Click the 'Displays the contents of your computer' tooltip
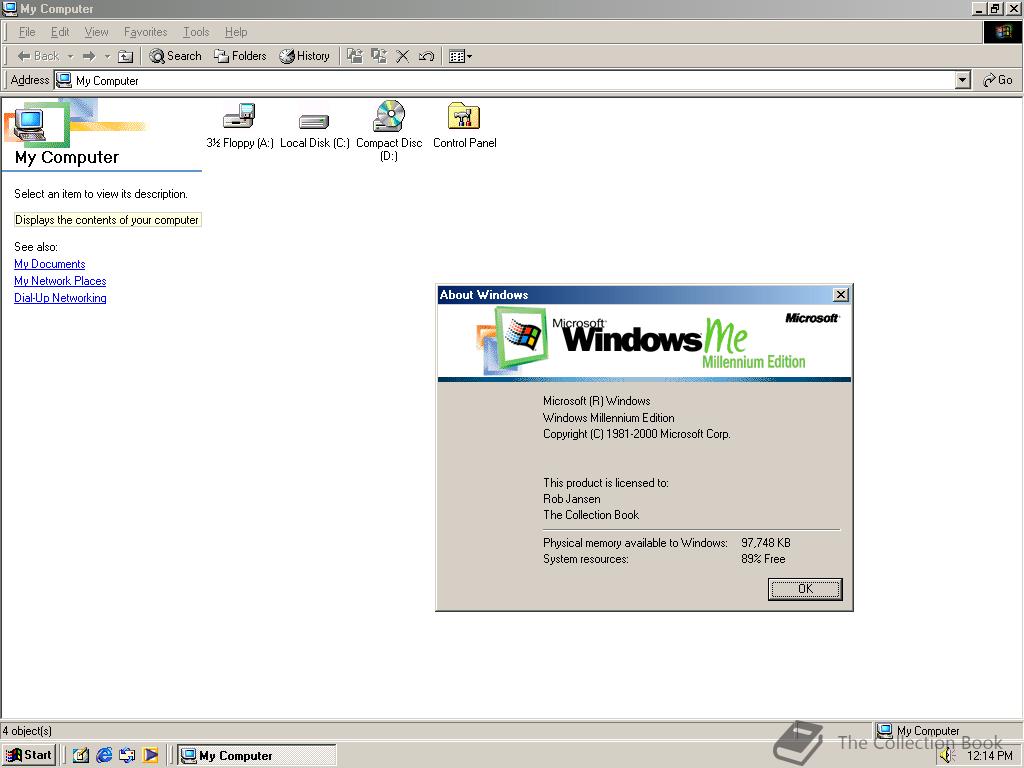 click(x=107, y=220)
